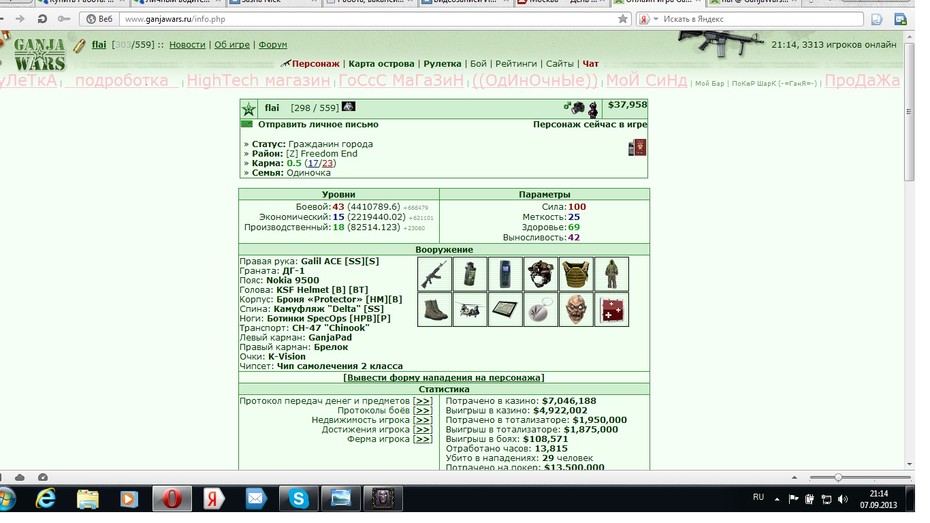
Task: Open the Yandex search engine dropdown
Action: (656, 19)
